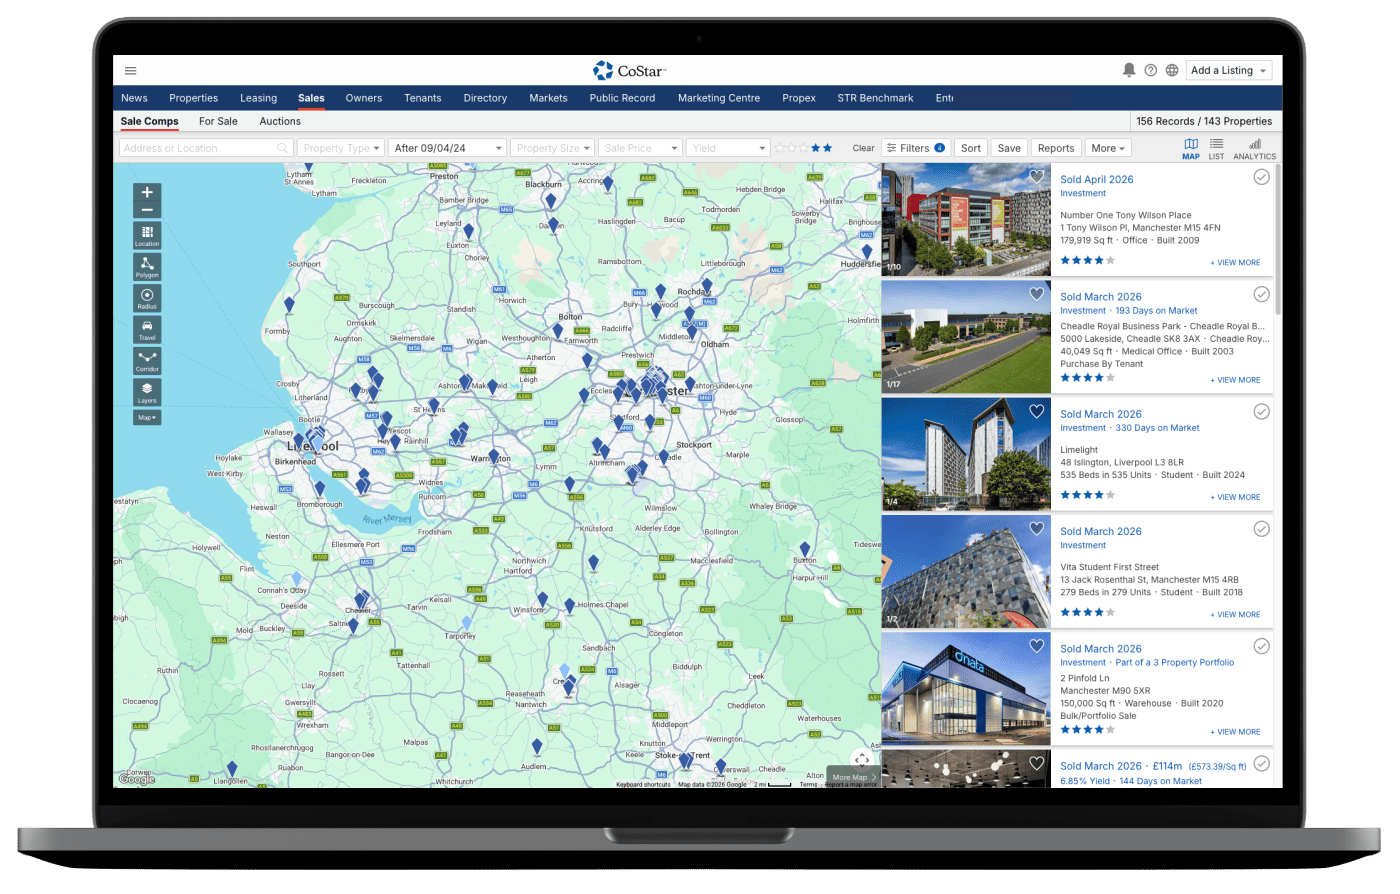This screenshot has width=1400, height=894.
Task: Switch to Analytics view
Action: click(1254, 148)
